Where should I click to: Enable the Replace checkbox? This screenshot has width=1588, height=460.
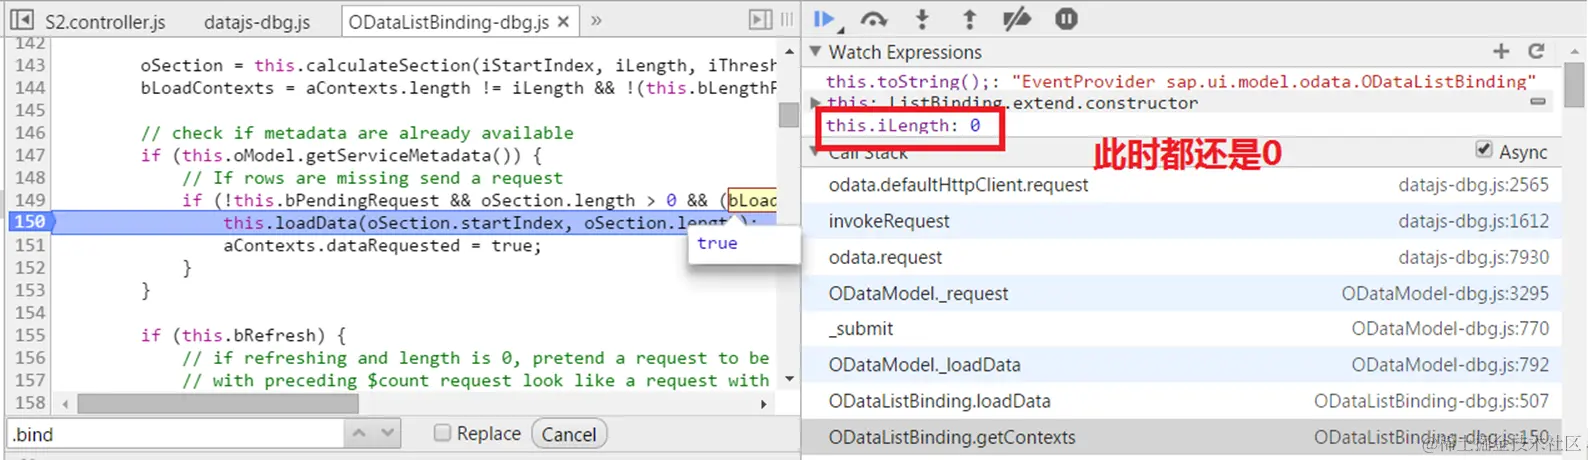point(442,433)
